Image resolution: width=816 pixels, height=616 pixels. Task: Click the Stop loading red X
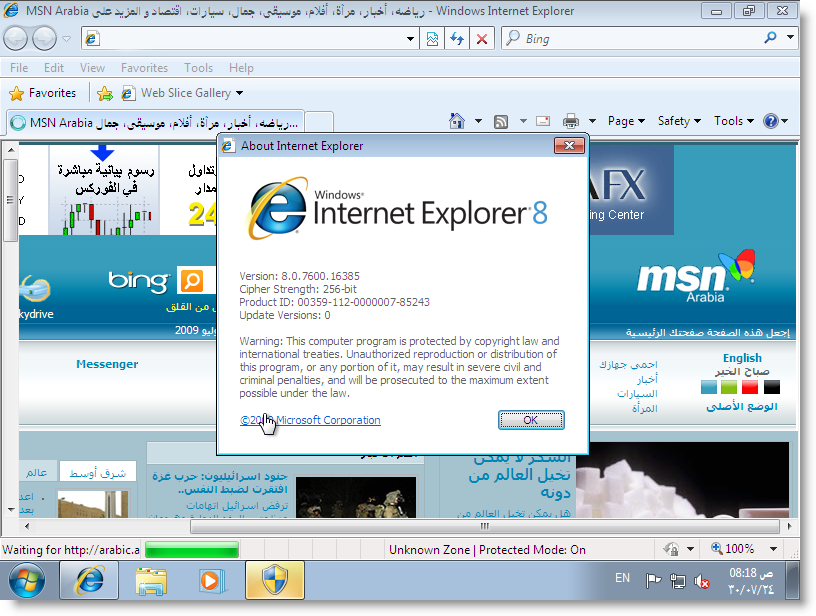(482, 39)
